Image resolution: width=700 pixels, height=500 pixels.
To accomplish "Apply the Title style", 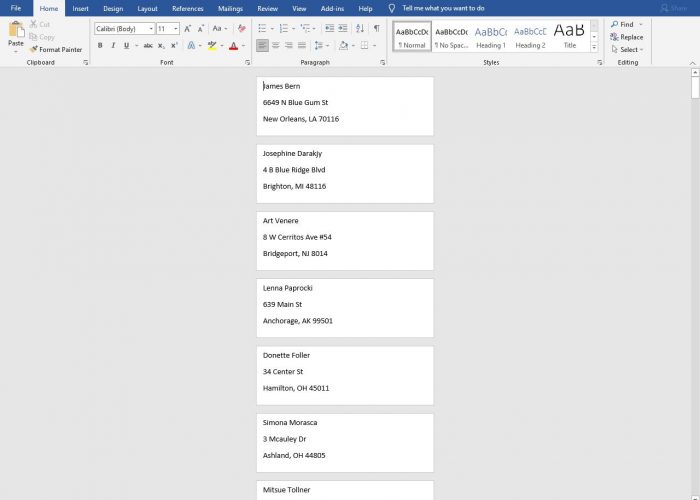I will (x=570, y=37).
